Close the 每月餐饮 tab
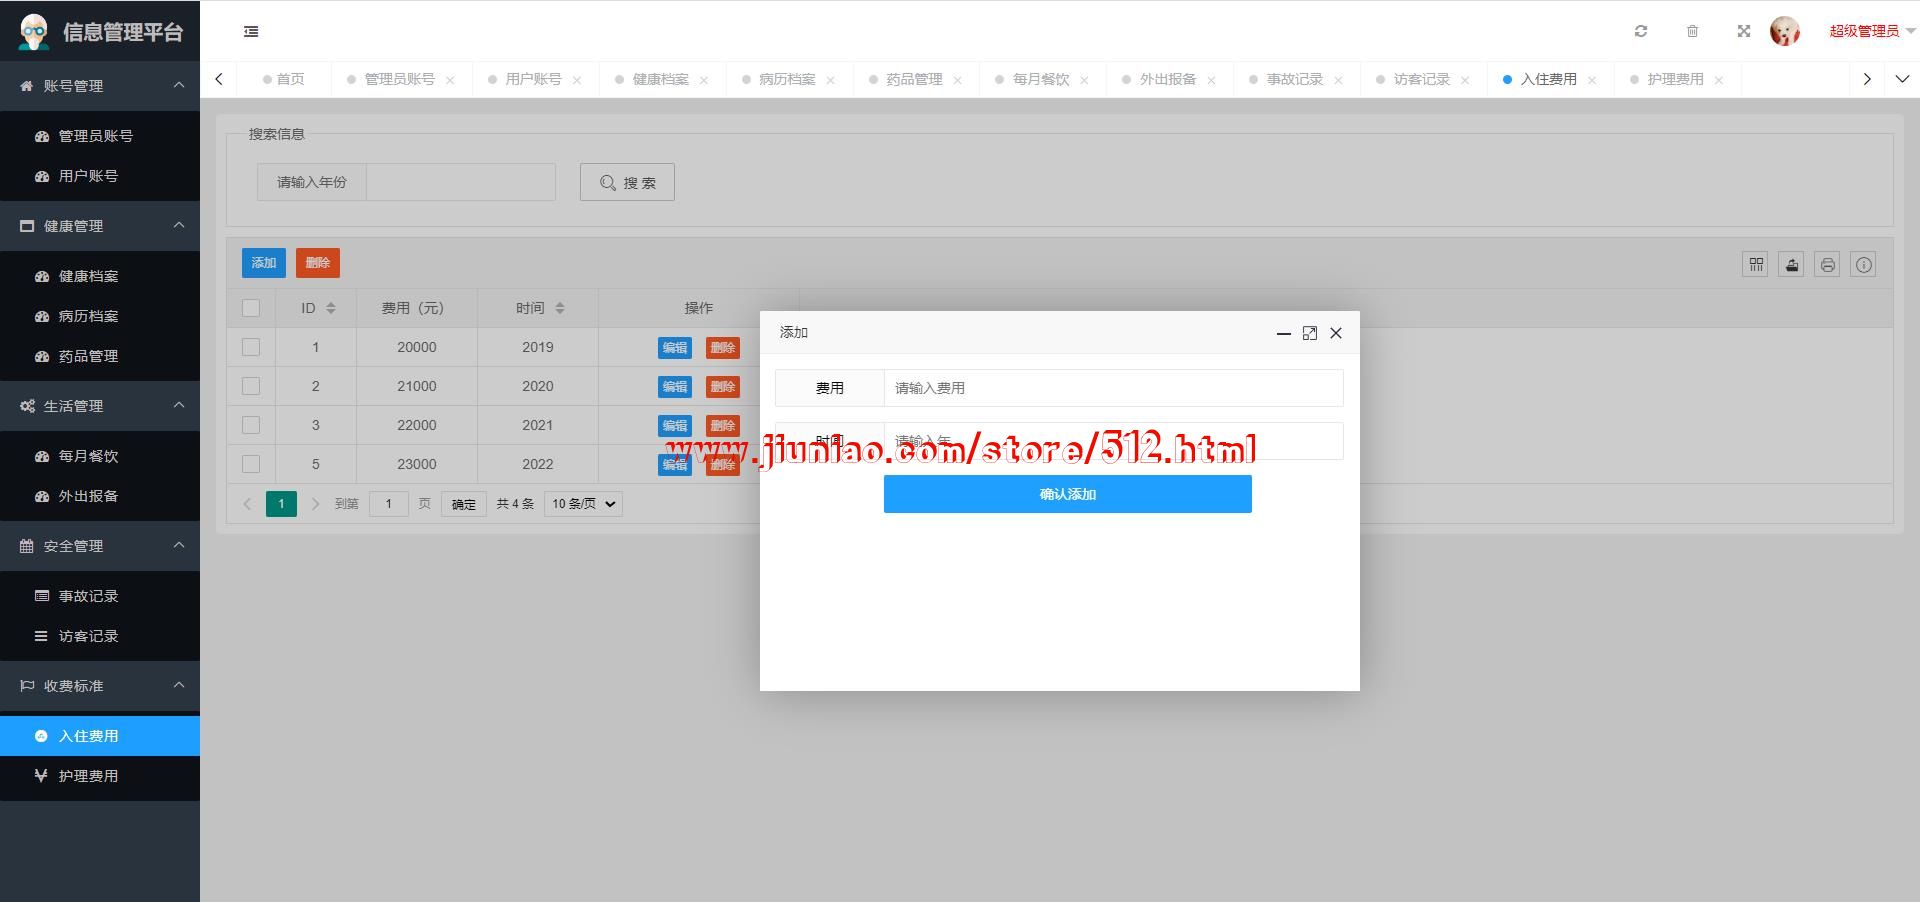The image size is (1920, 902). tap(1084, 80)
